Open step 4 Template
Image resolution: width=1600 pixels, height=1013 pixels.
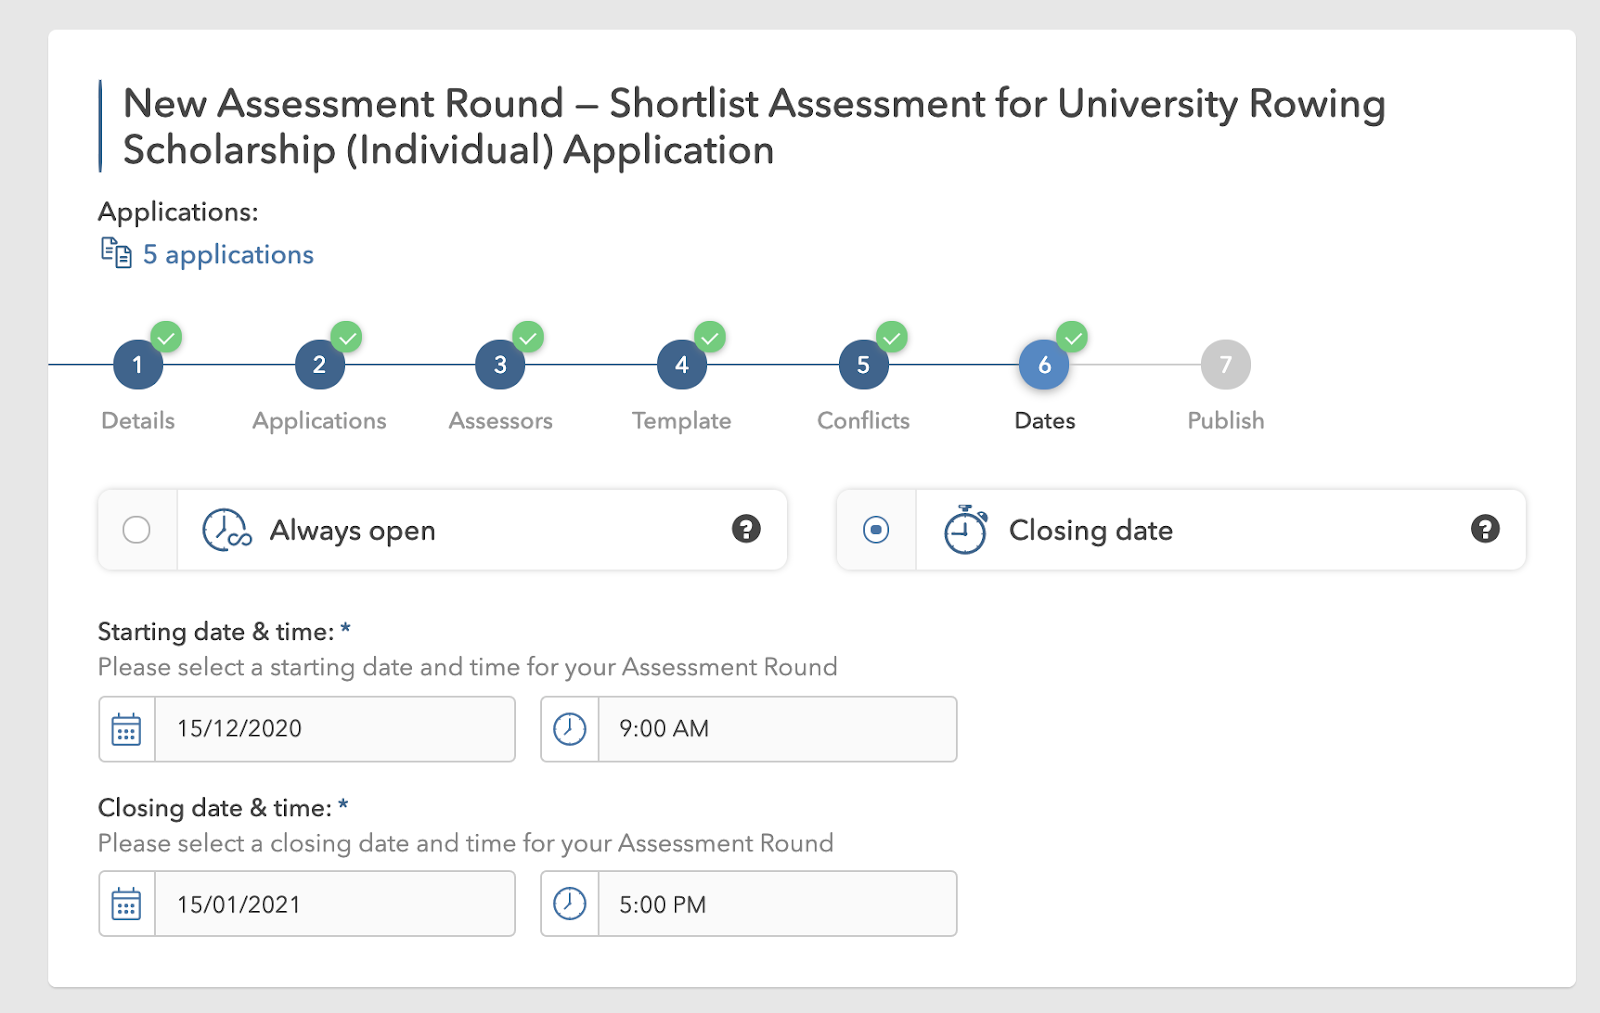pyautogui.click(x=682, y=365)
